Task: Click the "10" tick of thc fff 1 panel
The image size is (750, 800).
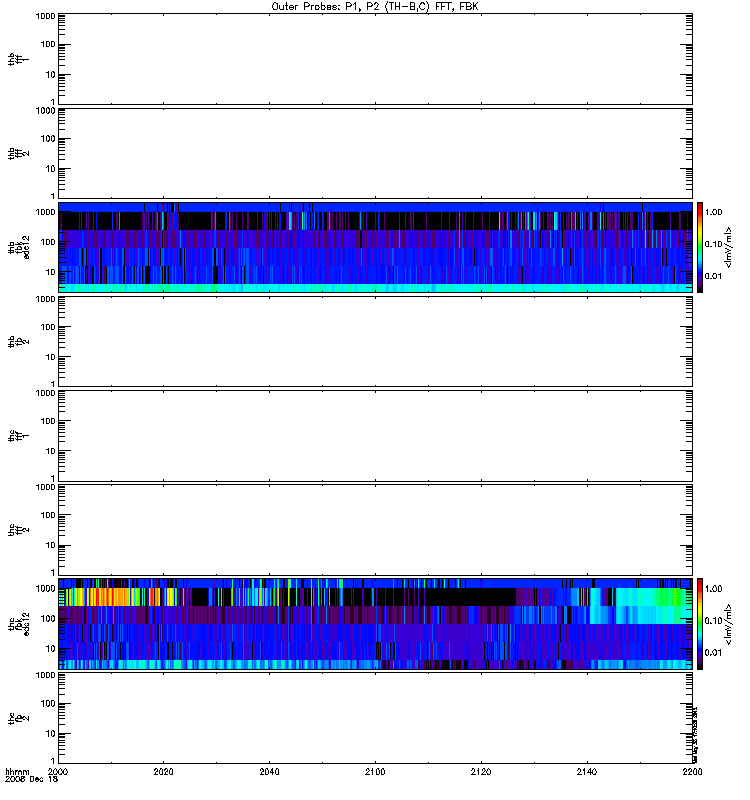Action: tap(51, 452)
